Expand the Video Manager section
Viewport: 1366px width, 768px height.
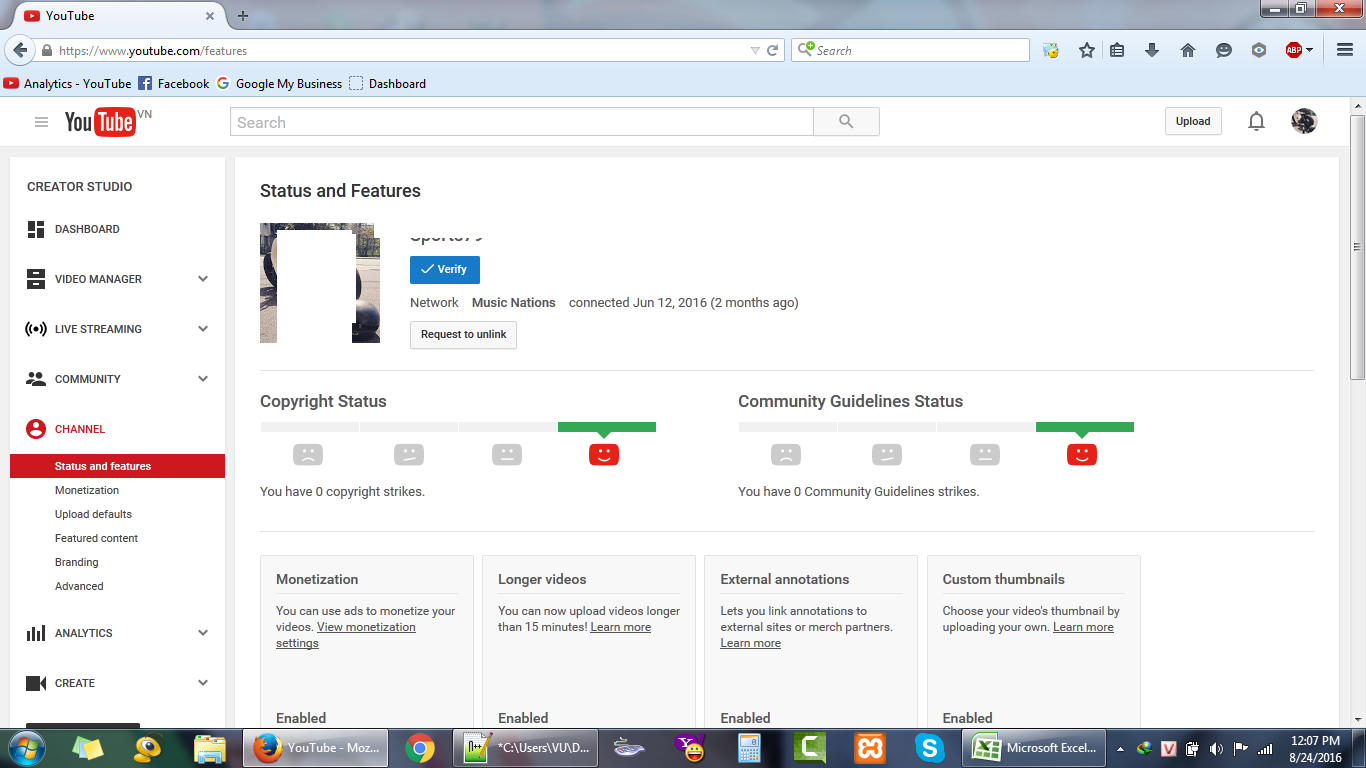point(203,279)
